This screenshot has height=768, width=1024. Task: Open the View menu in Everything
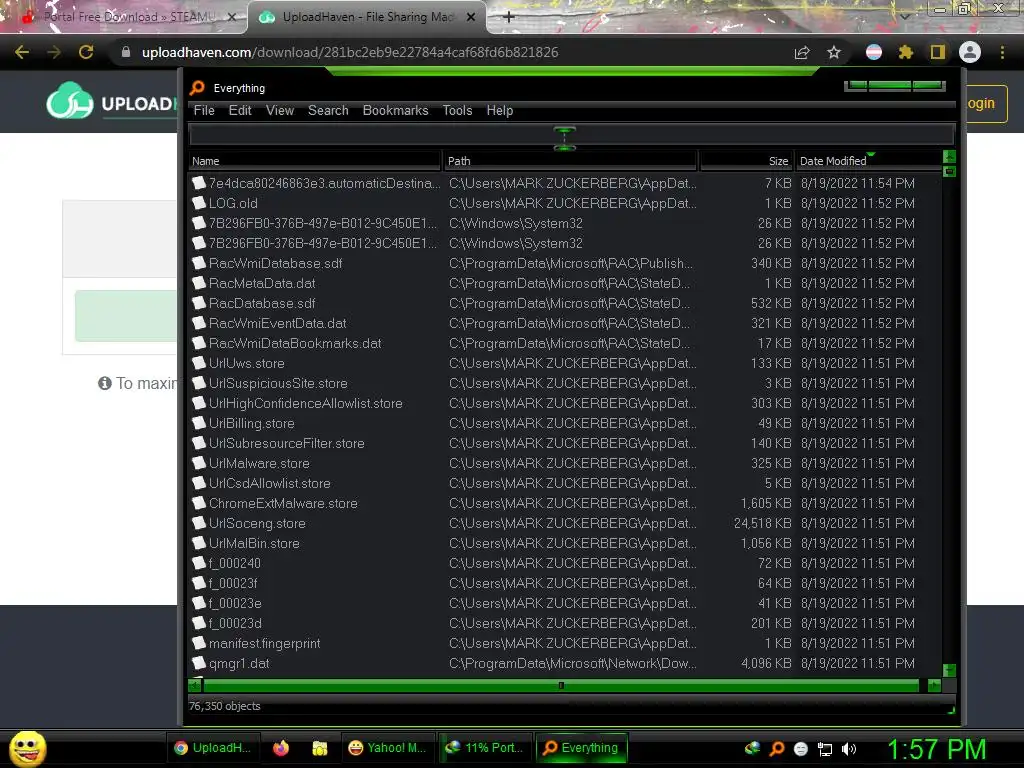pos(280,110)
